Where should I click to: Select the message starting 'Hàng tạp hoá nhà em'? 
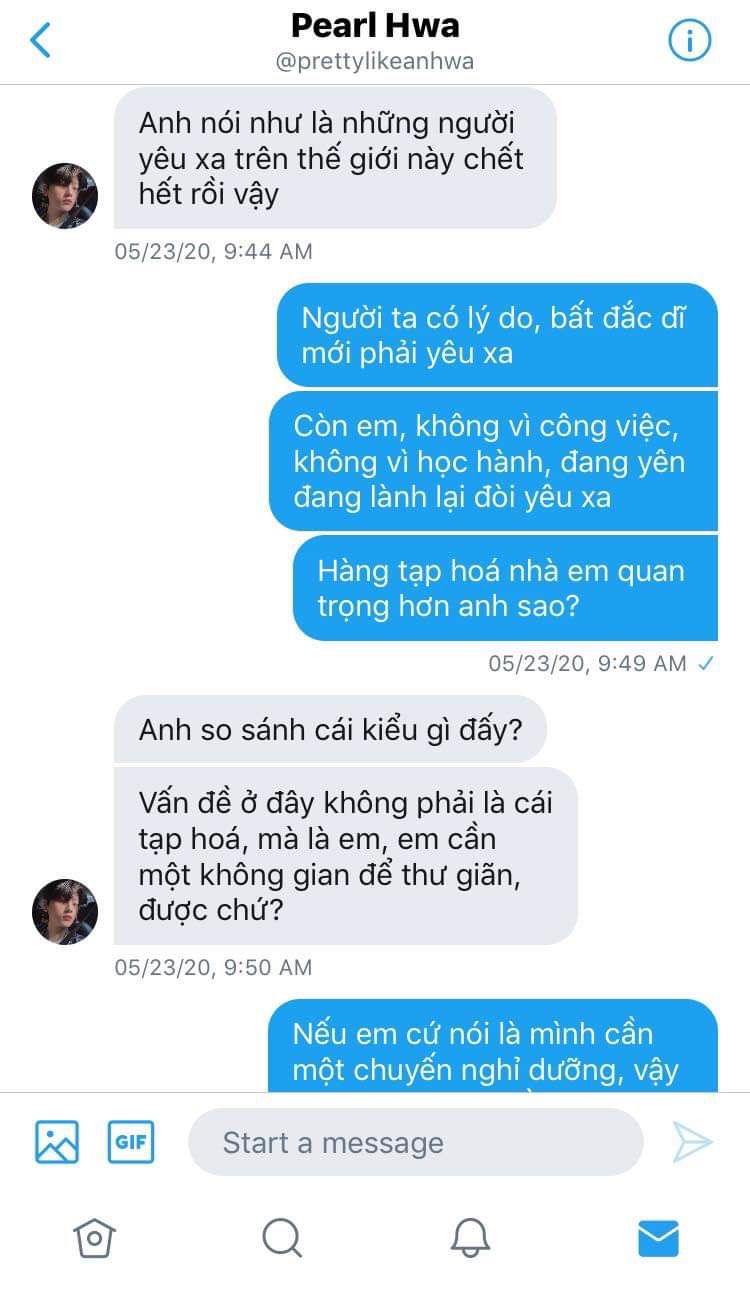pos(505,588)
